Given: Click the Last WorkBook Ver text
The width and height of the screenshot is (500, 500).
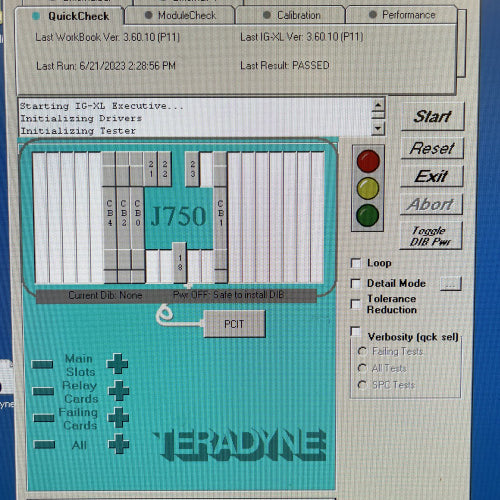Looking at the screenshot, I should 108,37.
